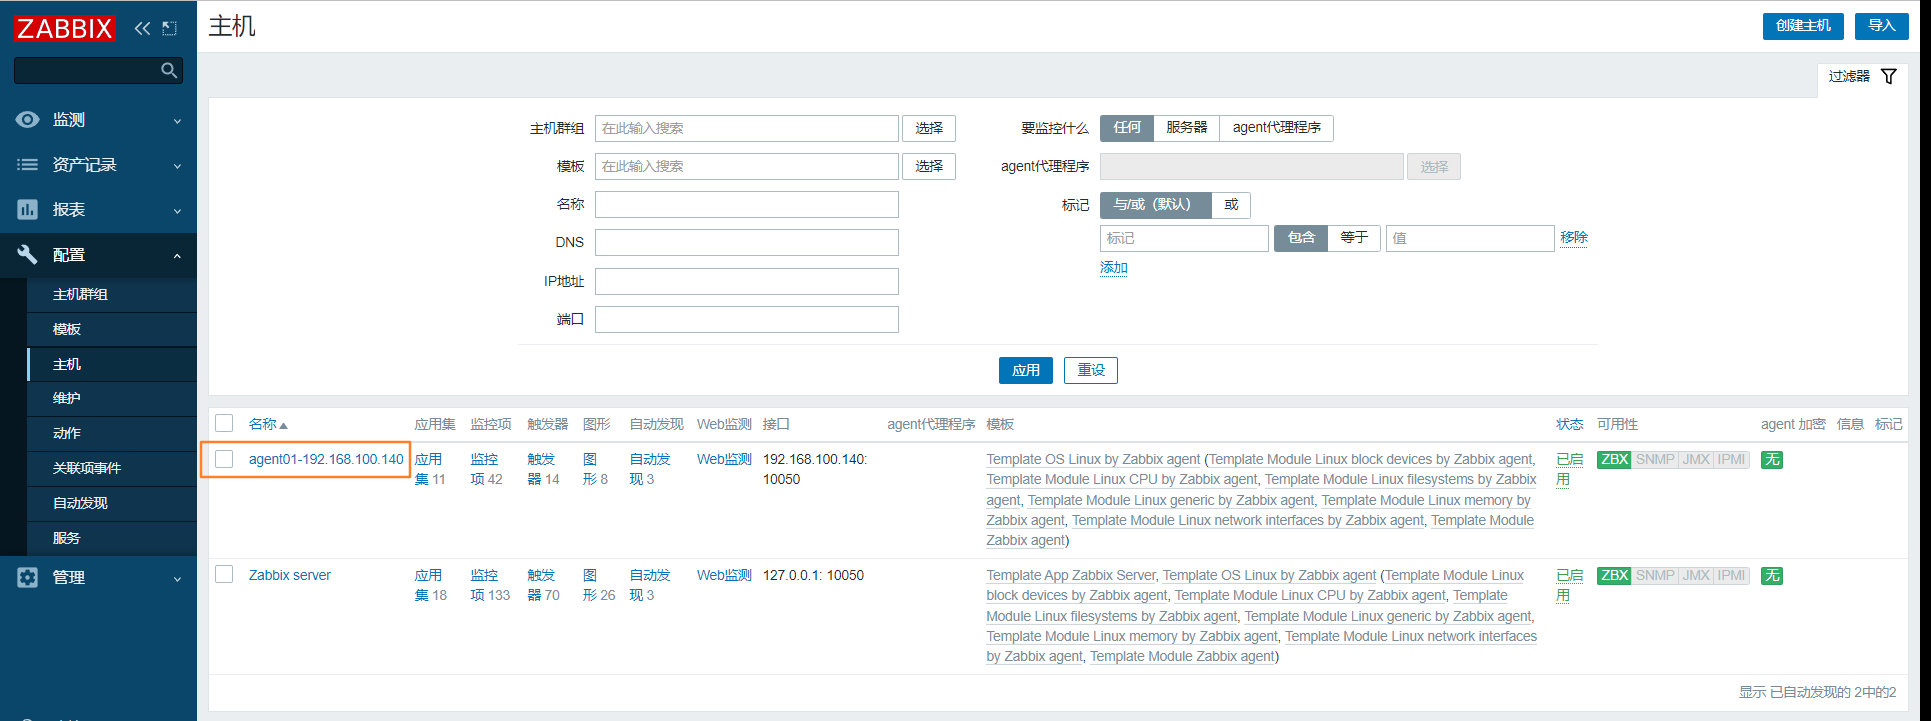Click 添加 tag link

pyautogui.click(x=1114, y=267)
